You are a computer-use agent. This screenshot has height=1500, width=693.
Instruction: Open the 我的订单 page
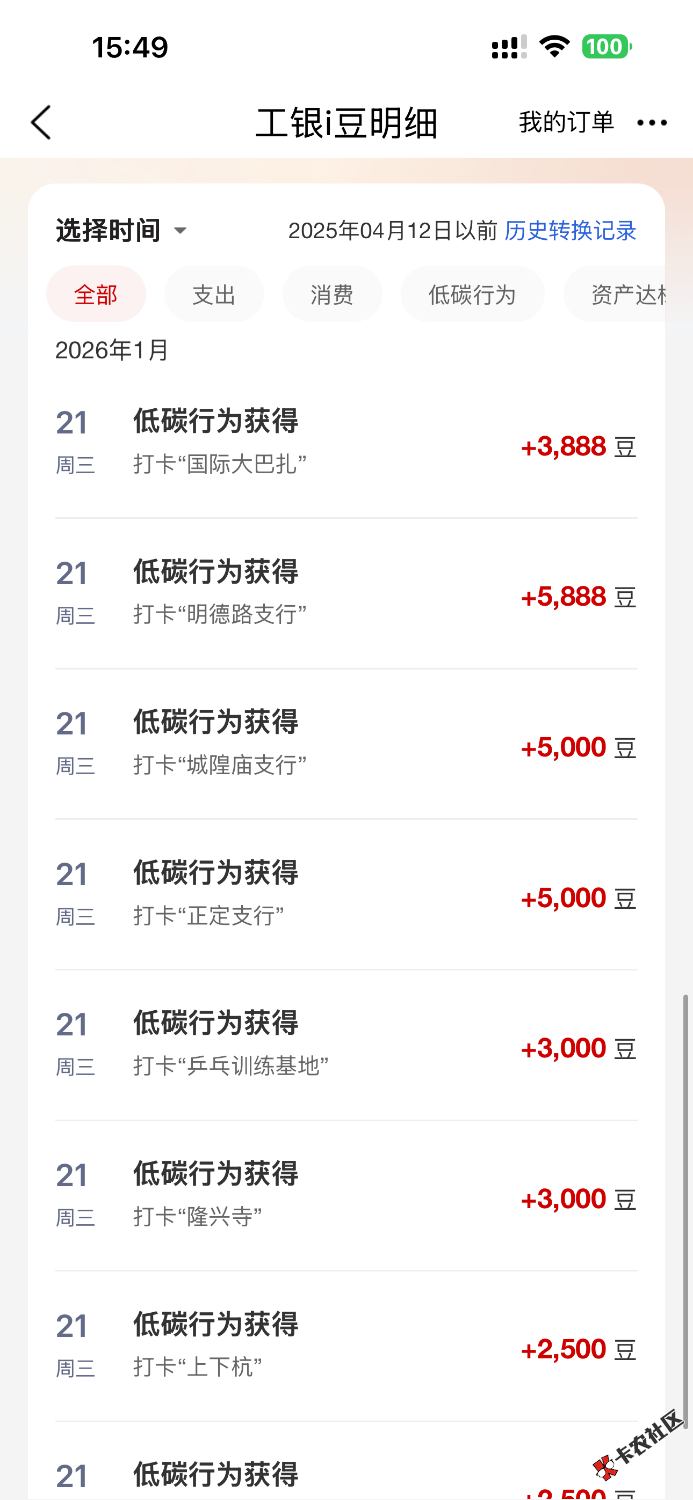pyautogui.click(x=566, y=123)
